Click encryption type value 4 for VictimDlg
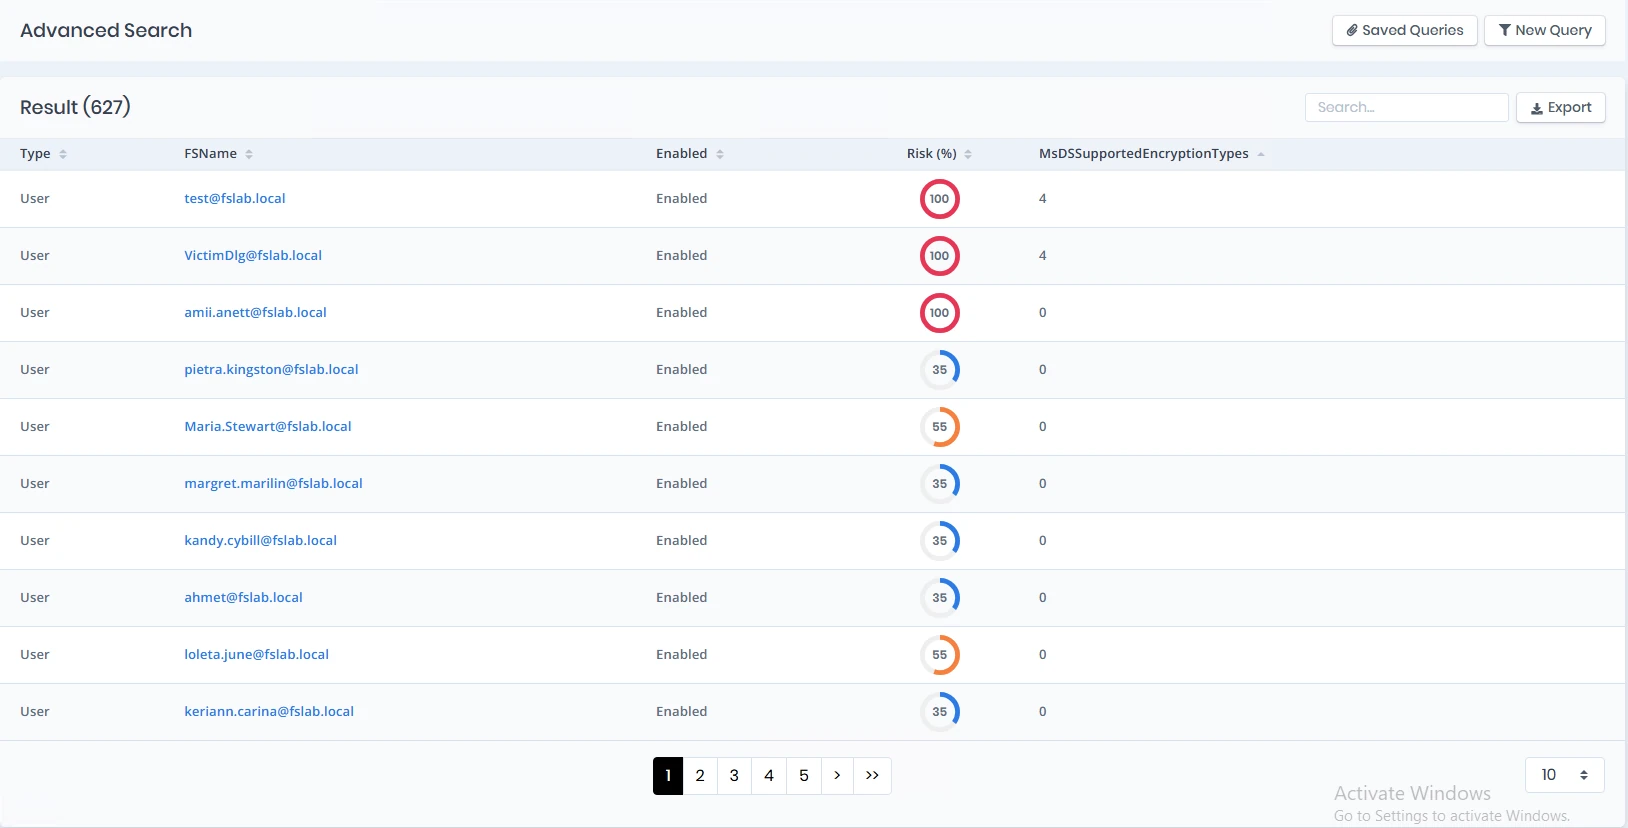This screenshot has width=1628, height=828. (1043, 255)
